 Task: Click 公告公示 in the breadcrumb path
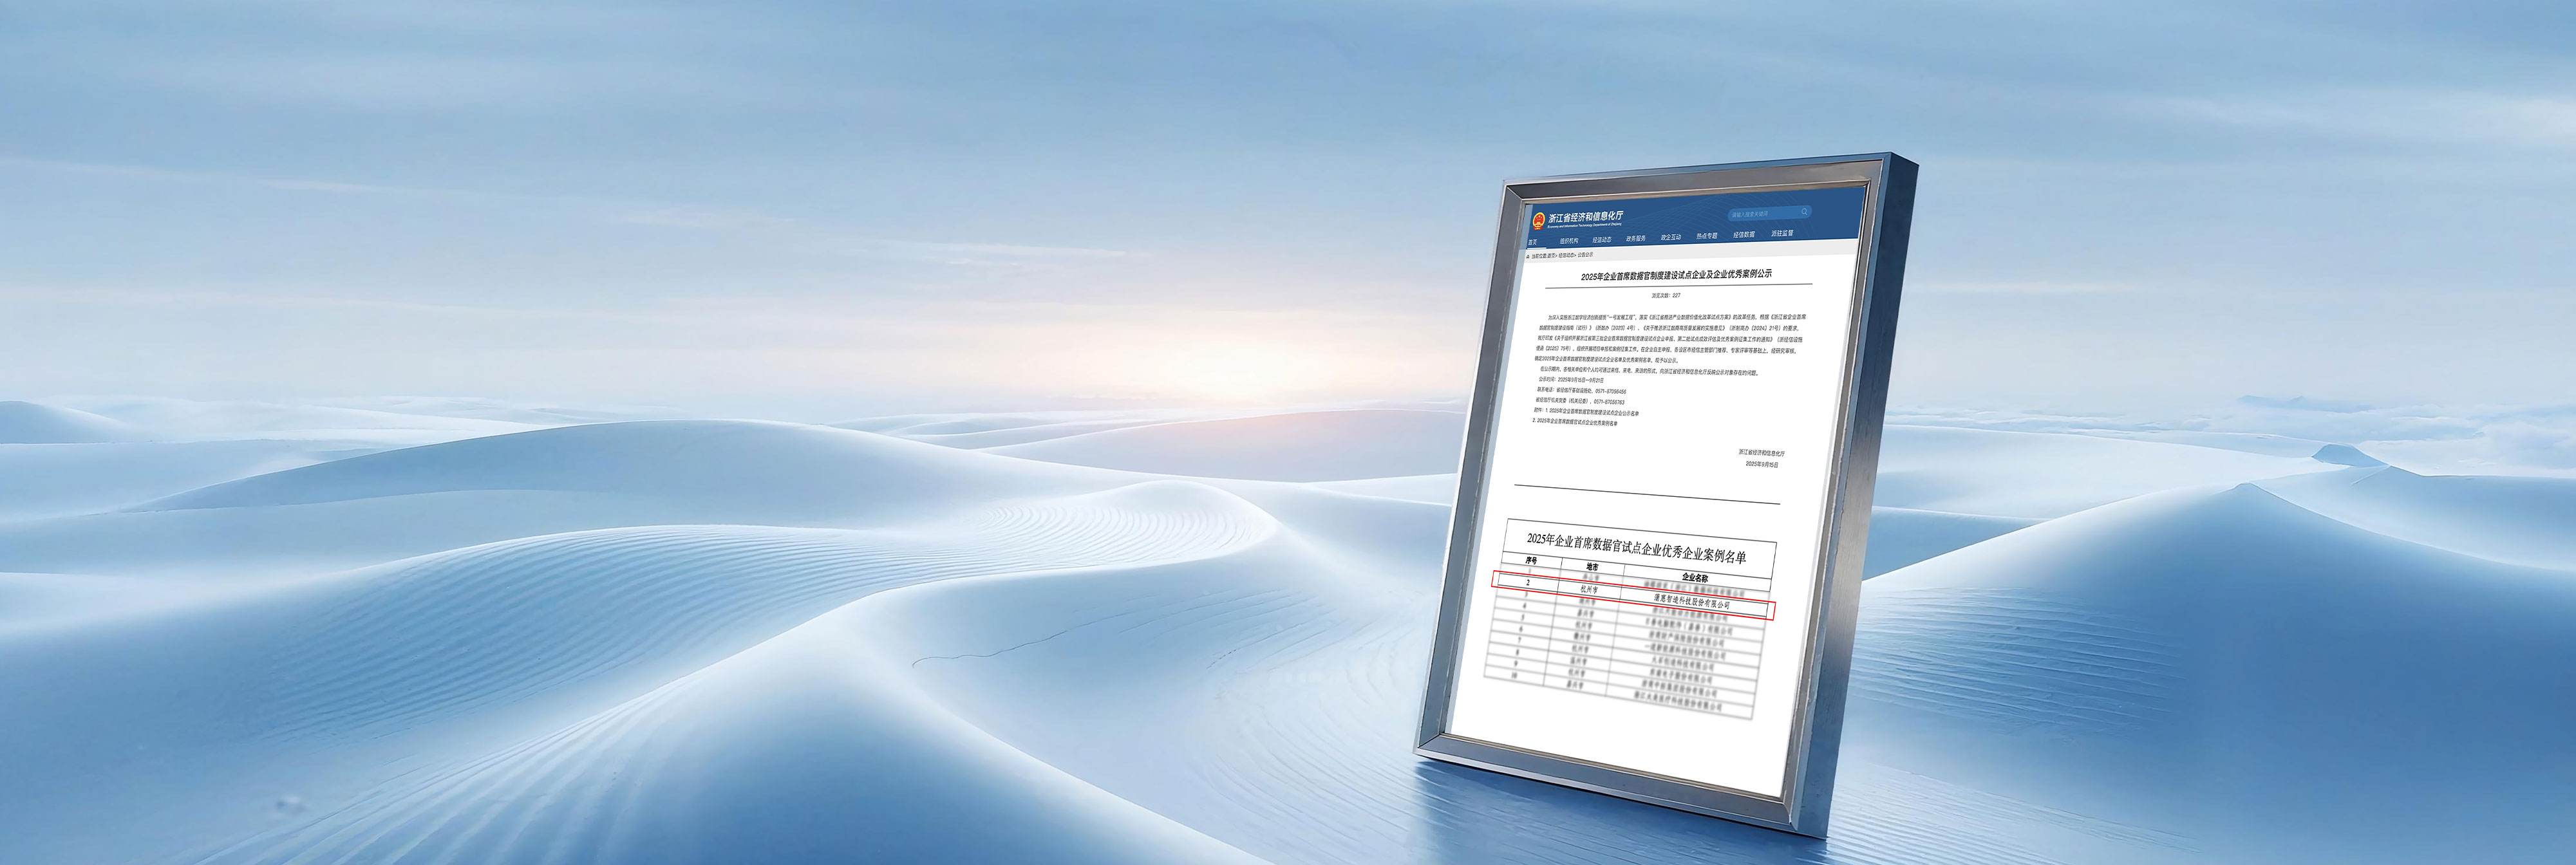pos(1585,255)
